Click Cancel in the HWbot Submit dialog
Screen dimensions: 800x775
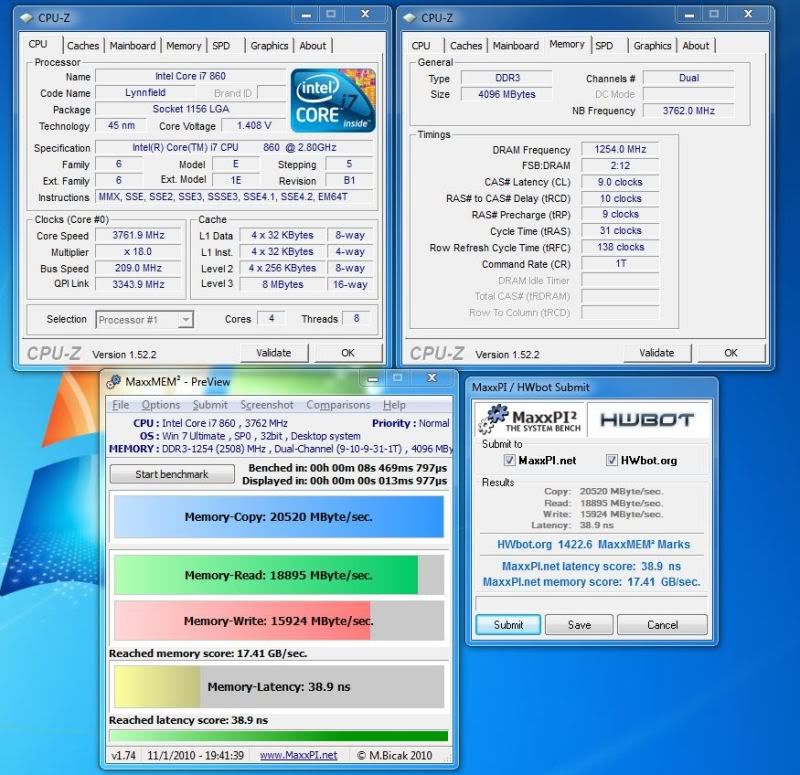662,625
